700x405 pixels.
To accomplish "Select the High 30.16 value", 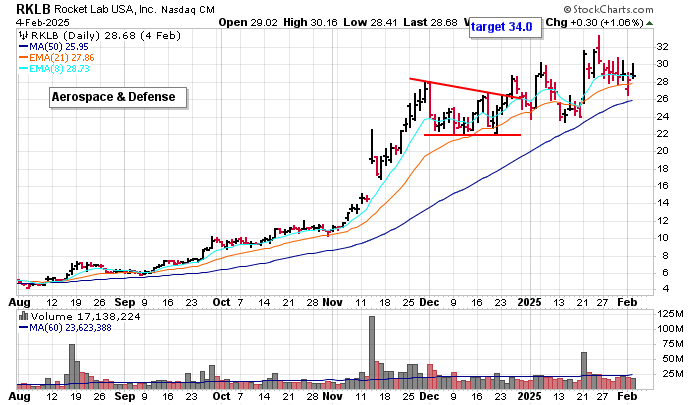I will point(310,22).
